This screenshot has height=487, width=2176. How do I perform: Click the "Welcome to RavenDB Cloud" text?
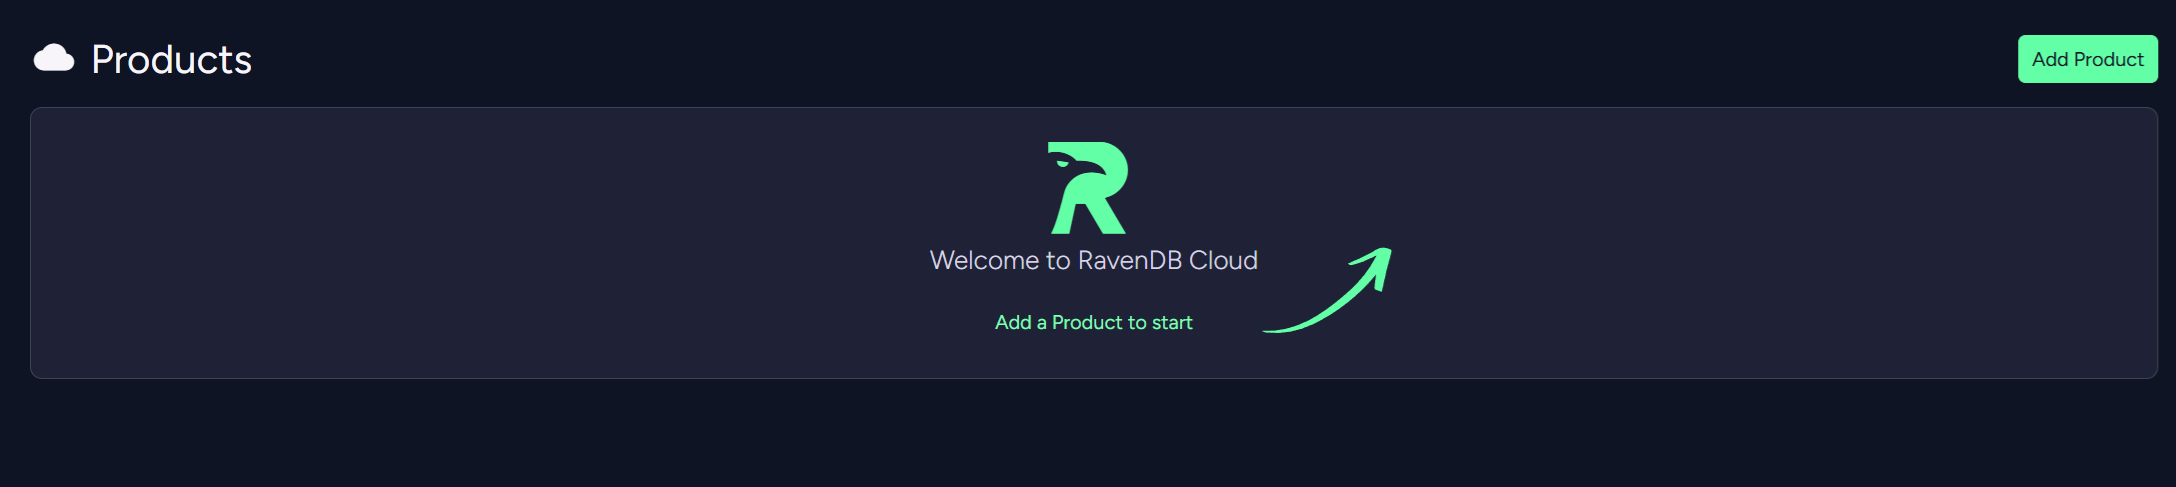[x=1093, y=260]
